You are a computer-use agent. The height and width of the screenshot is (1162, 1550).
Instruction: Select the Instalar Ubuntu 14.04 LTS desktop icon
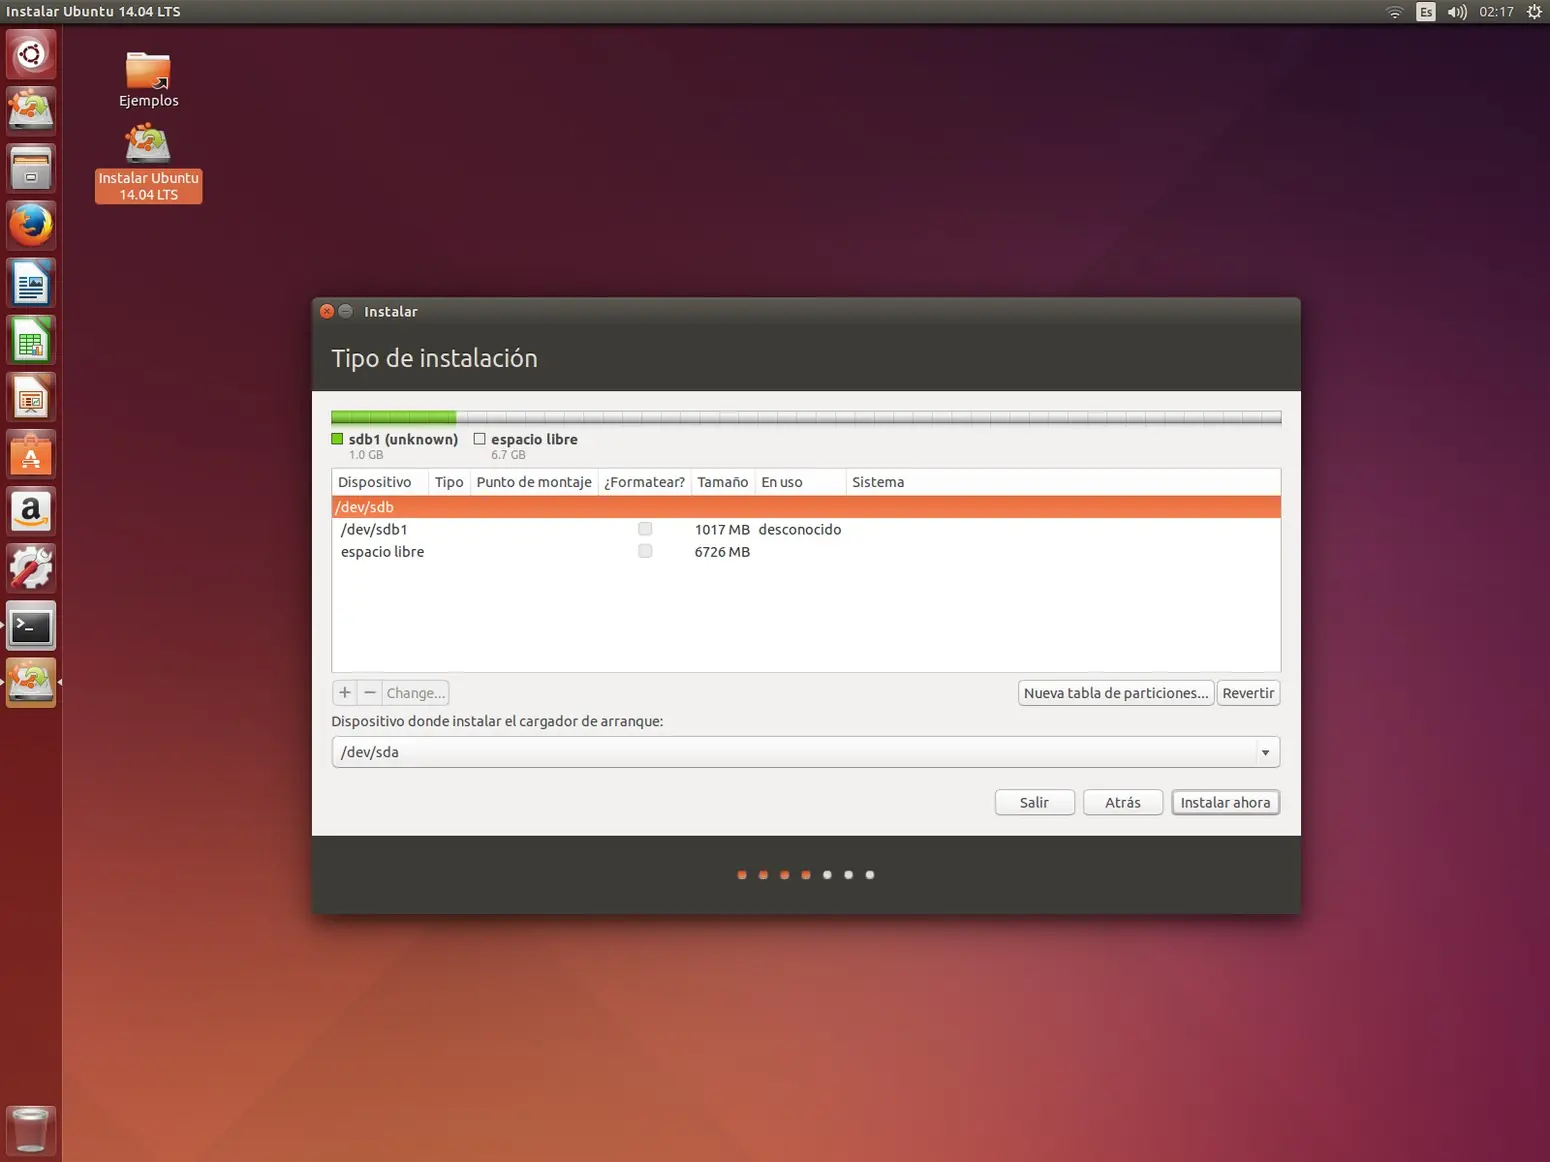point(148,163)
